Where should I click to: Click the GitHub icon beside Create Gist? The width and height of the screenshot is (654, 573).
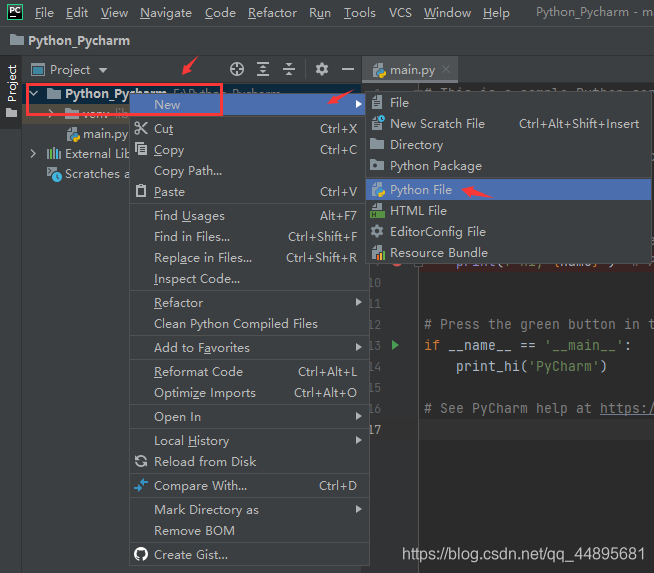tap(141, 554)
